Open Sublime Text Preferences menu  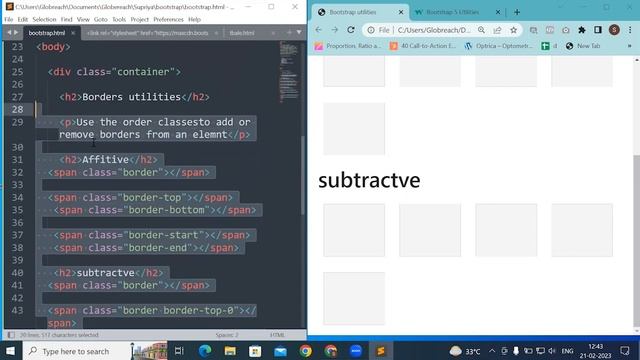pyautogui.click(x=169, y=19)
